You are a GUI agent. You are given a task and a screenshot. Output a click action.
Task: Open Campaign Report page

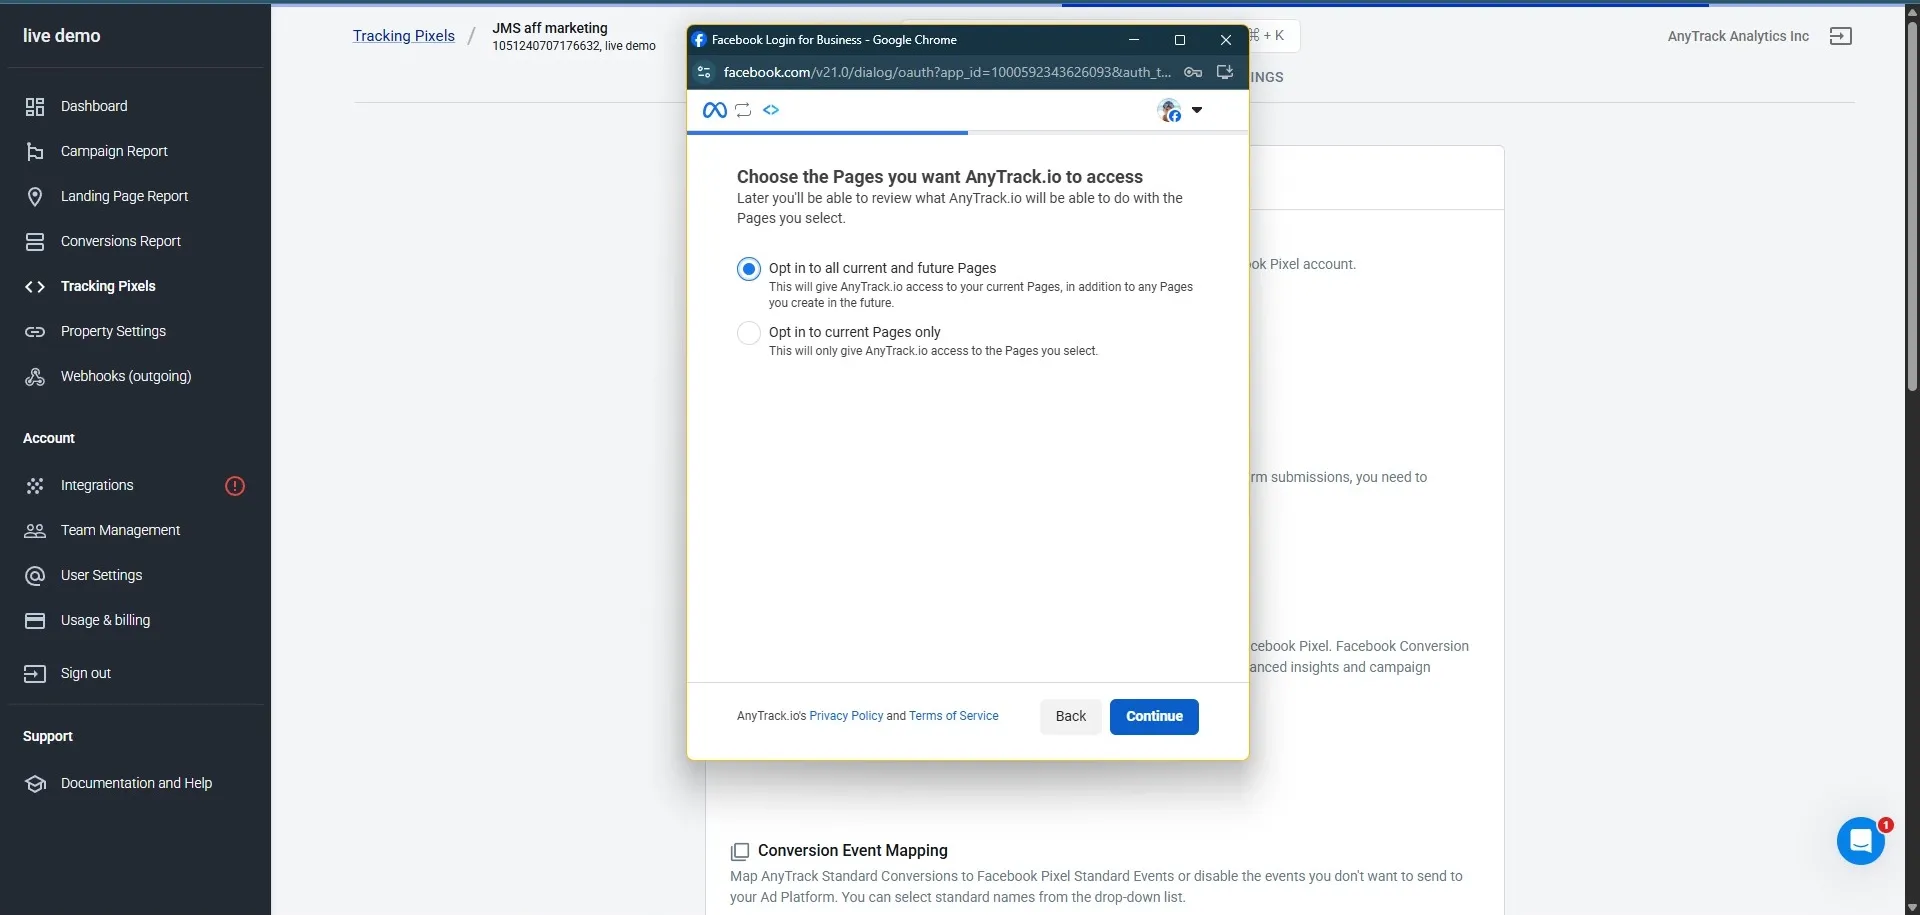tap(114, 151)
